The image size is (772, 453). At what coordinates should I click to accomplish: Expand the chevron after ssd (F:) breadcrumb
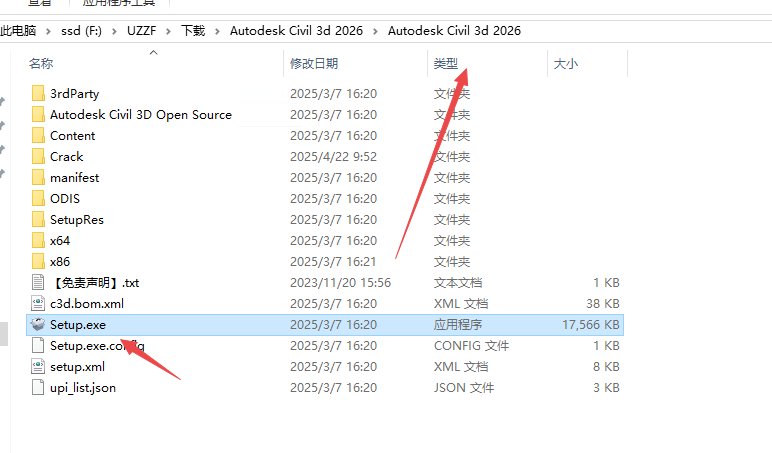click(114, 32)
